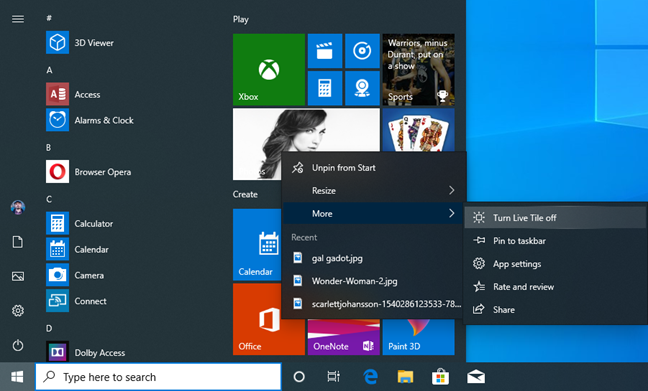Click the Type here to search box

click(x=158, y=377)
